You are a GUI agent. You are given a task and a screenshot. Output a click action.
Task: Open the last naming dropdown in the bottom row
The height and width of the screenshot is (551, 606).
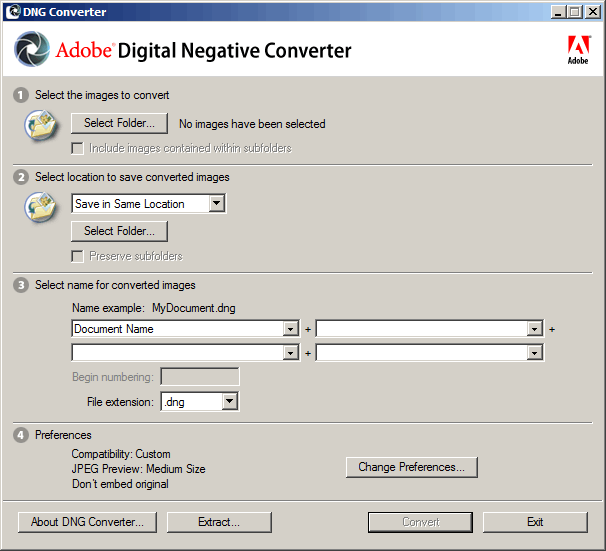[430, 352]
